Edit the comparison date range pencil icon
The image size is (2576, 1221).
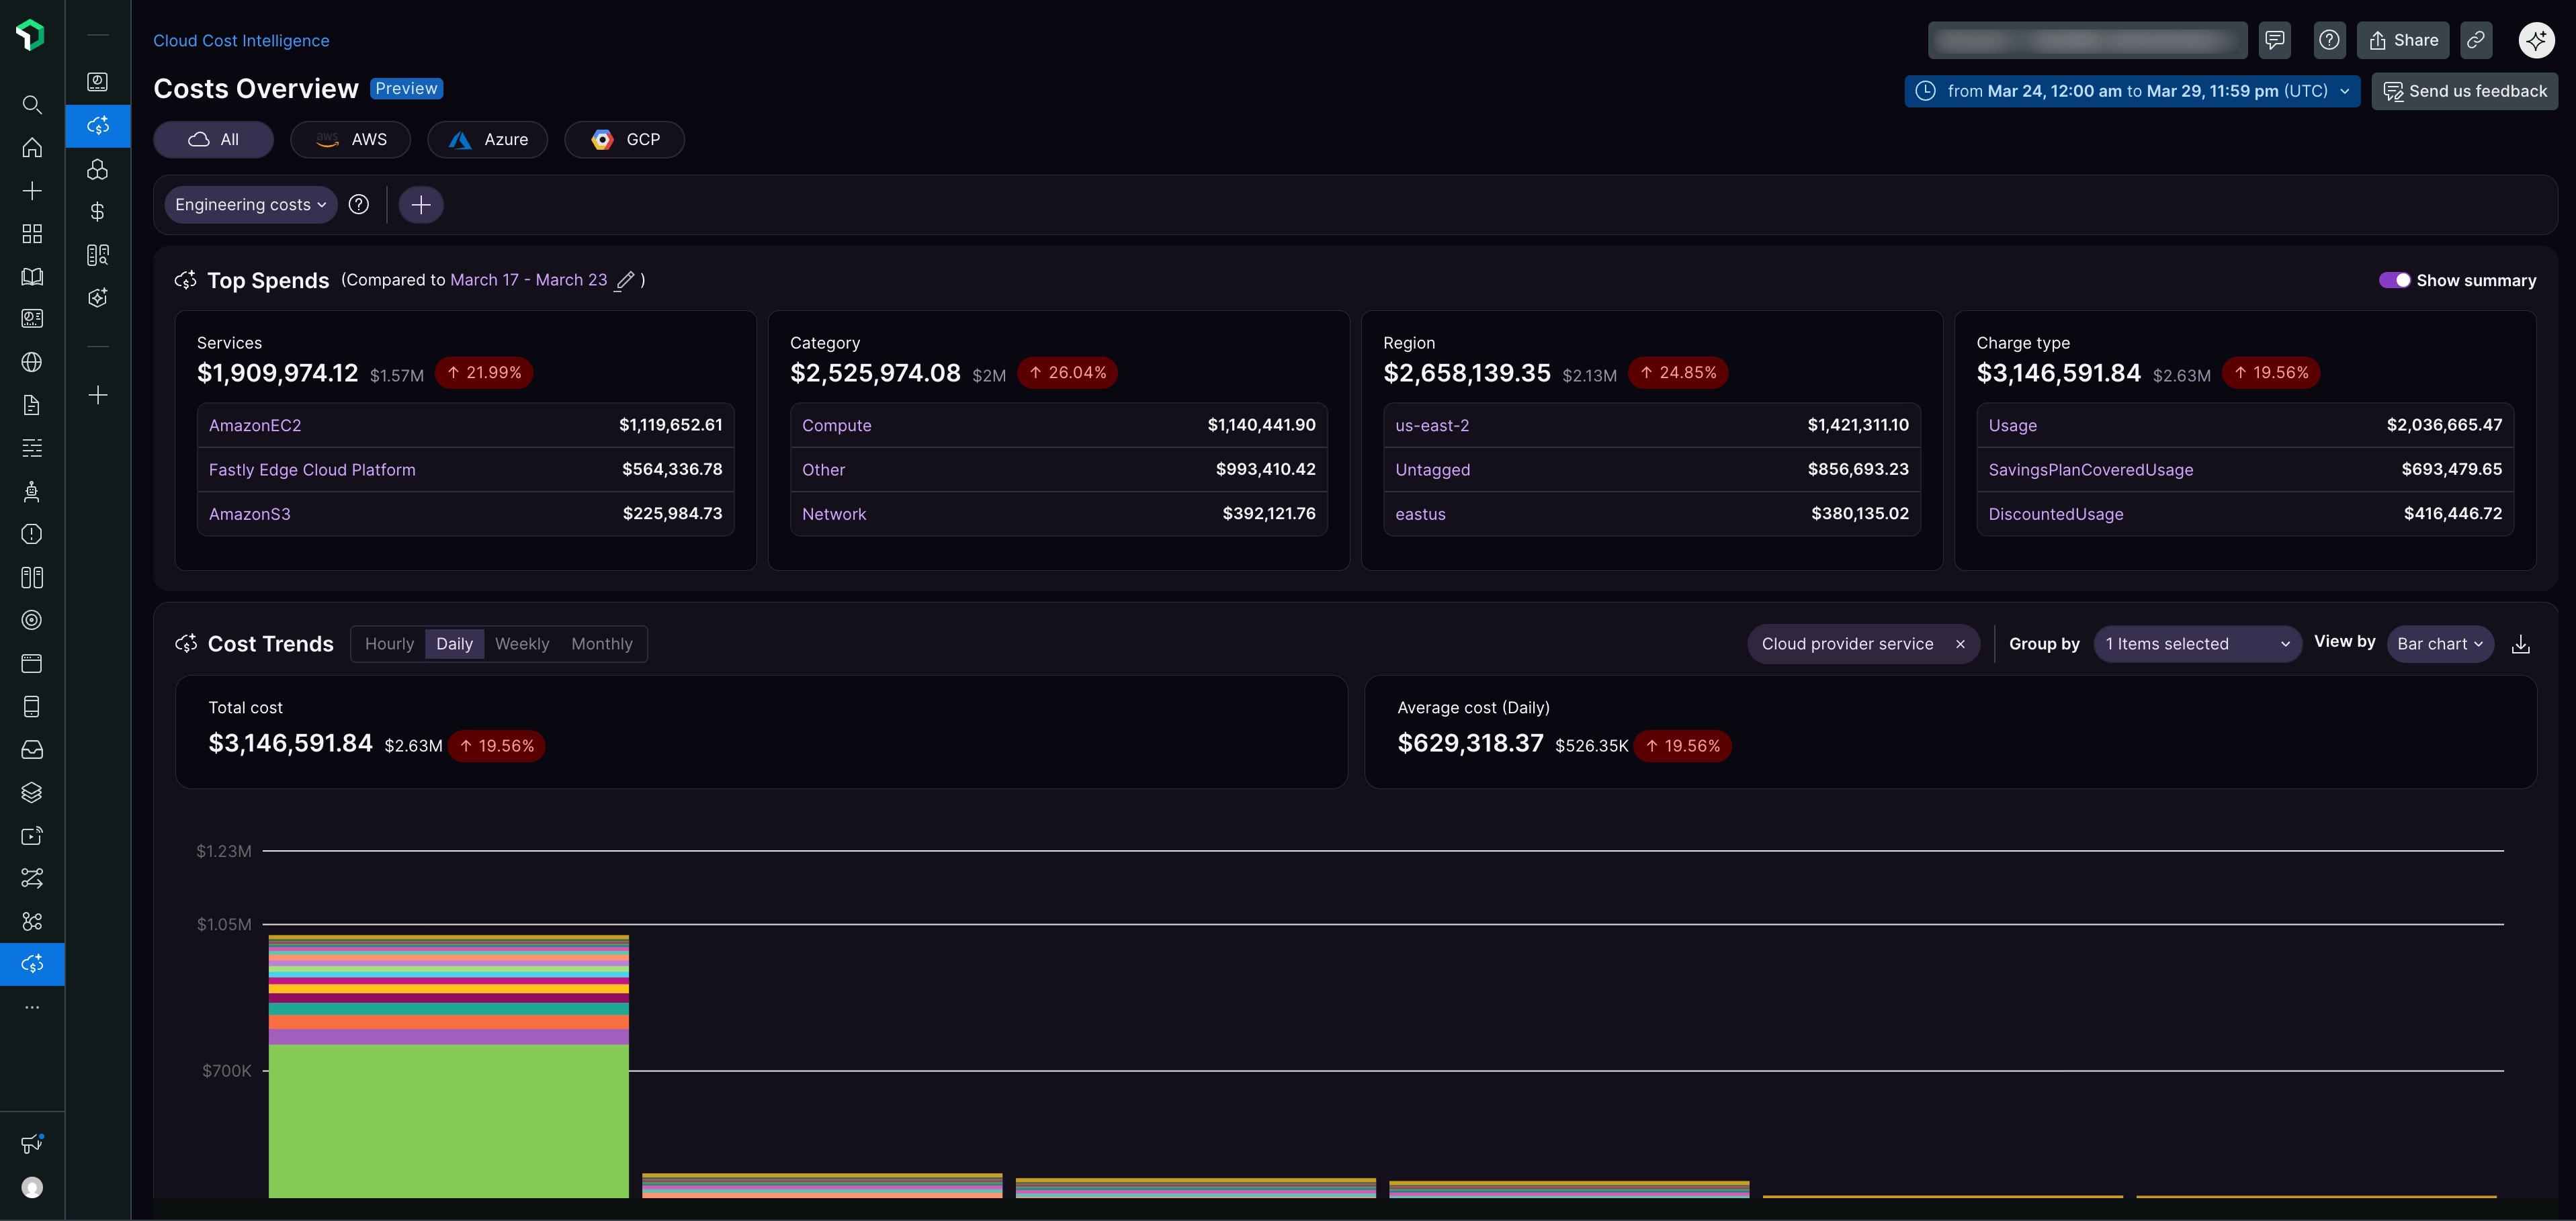point(625,280)
